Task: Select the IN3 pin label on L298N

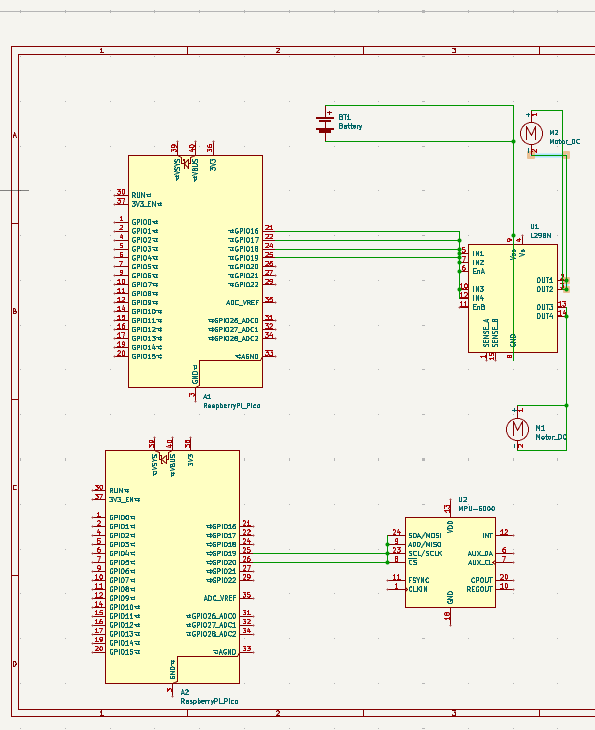Action: click(478, 289)
